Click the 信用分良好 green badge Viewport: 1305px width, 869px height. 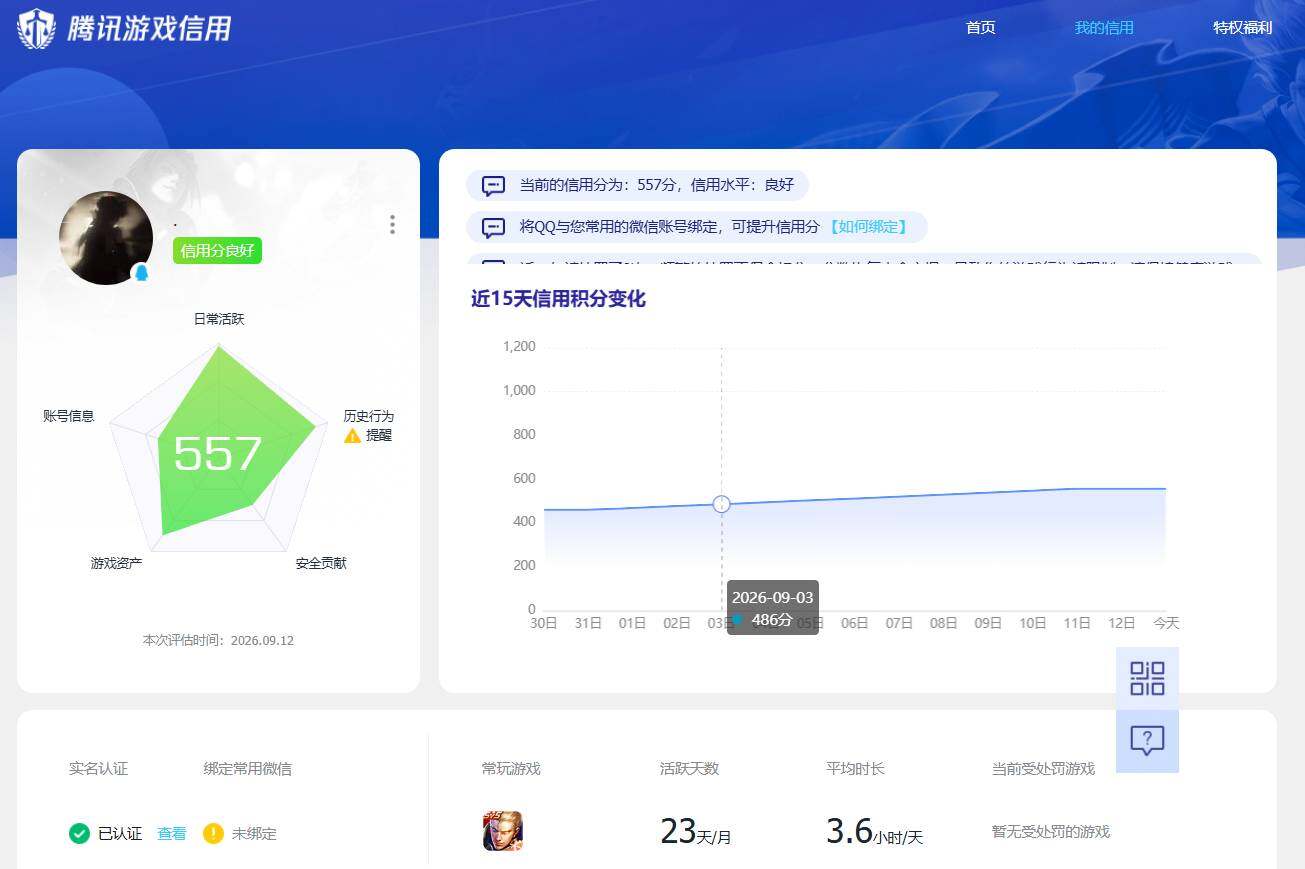(217, 251)
